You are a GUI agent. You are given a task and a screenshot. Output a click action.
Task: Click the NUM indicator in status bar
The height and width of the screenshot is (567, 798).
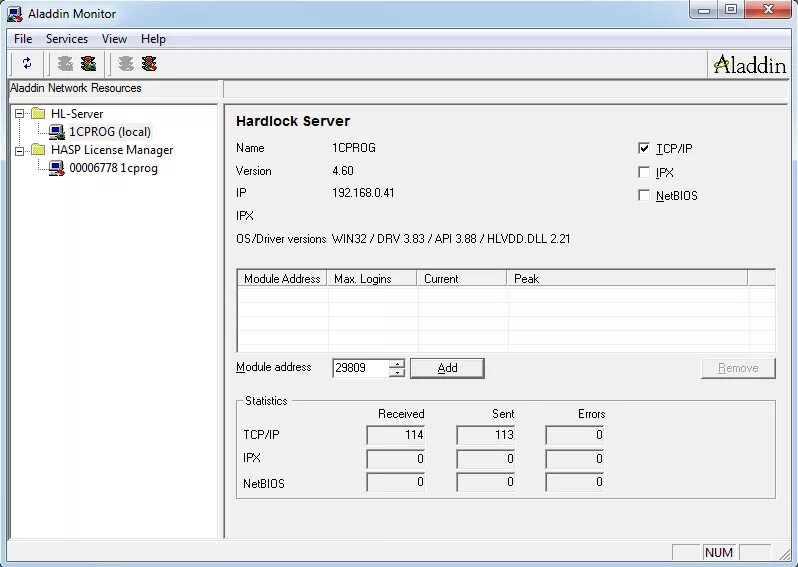tap(719, 552)
